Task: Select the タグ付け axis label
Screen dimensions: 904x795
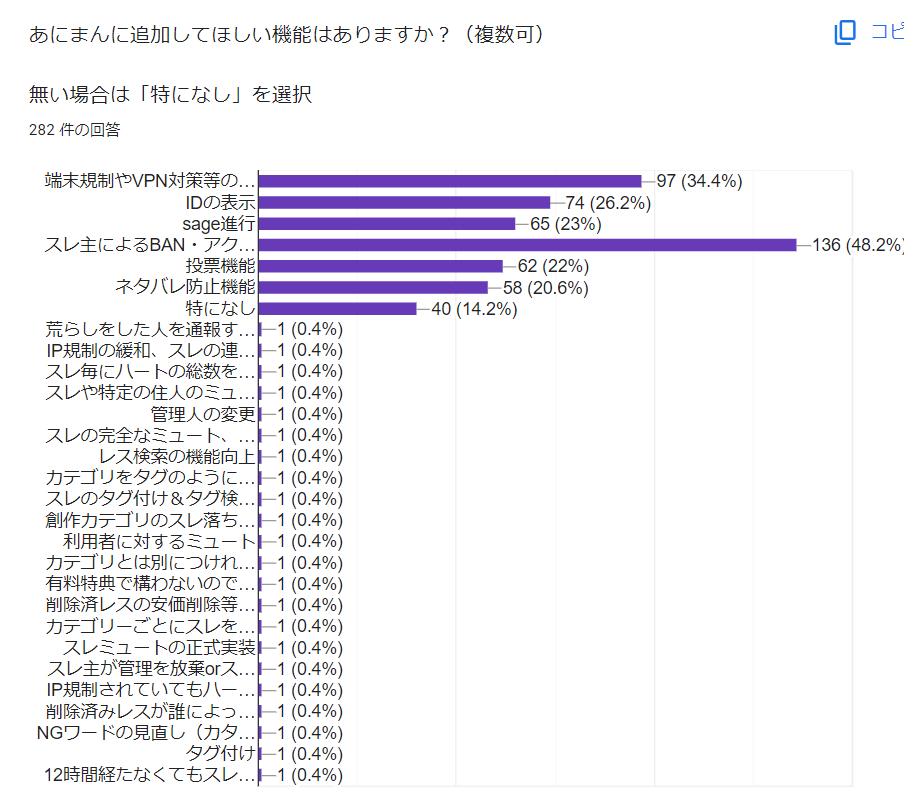Action: [221, 753]
